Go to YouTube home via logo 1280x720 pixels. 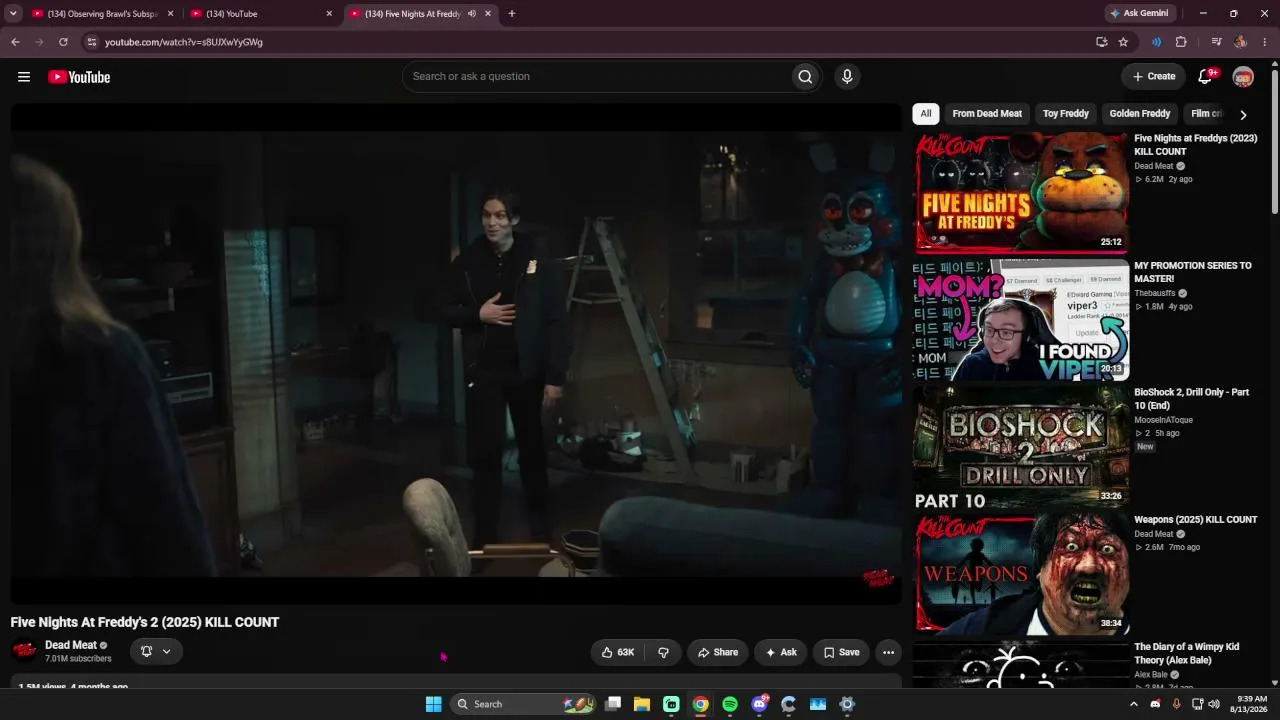click(79, 77)
